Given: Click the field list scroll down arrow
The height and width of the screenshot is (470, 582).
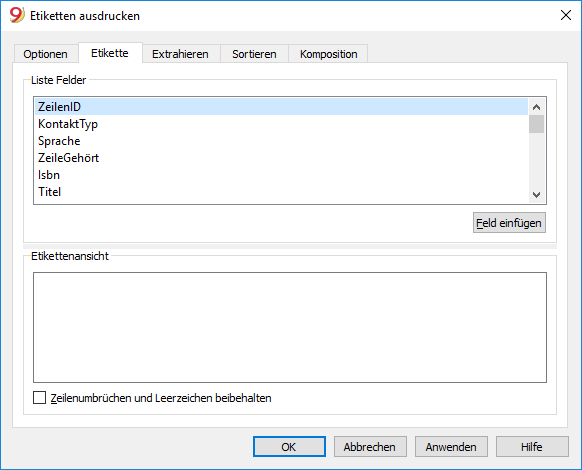Looking at the screenshot, I should pos(536,195).
